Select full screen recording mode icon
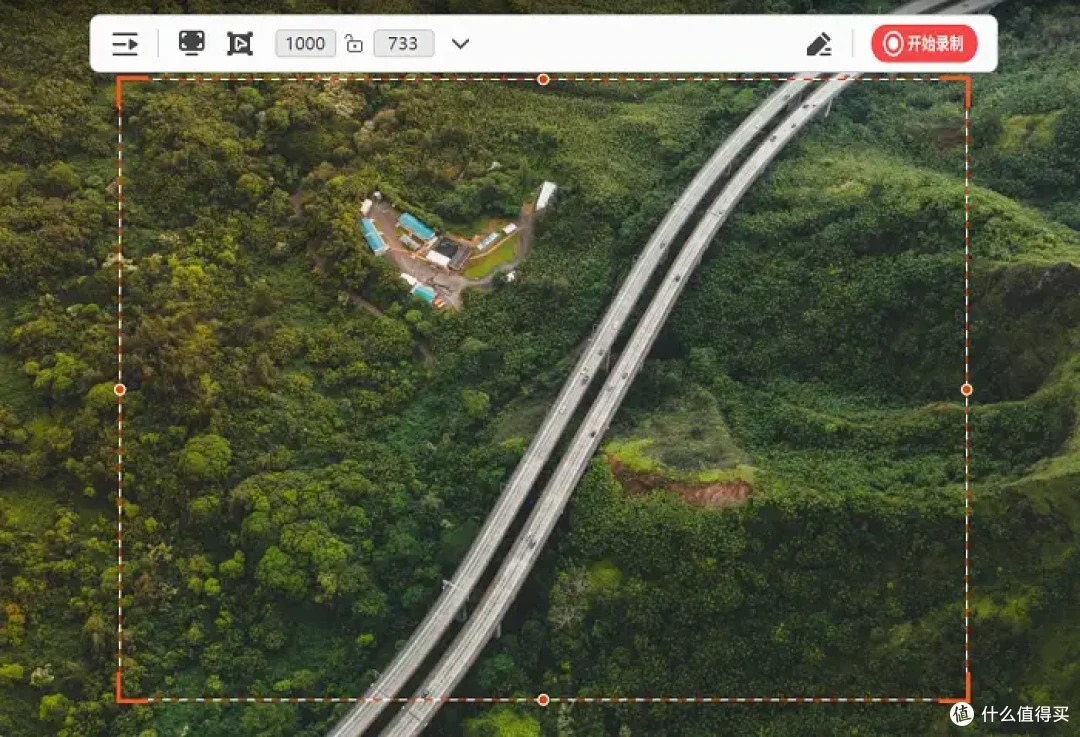 pyautogui.click(x=191, y=43)
